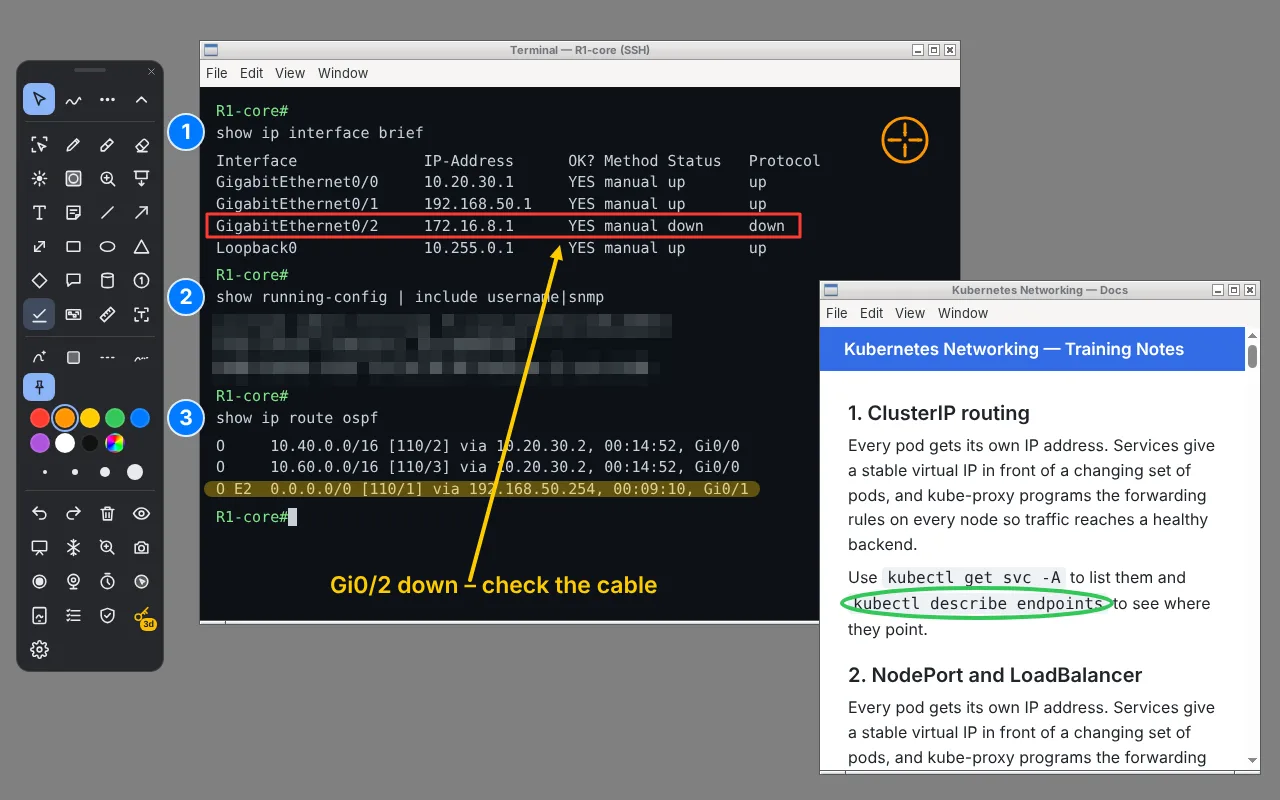The image size is (1280, 800).
Task: Click the 'GigabitEthernet0/1' interface name
Action: tap(297, 204)
